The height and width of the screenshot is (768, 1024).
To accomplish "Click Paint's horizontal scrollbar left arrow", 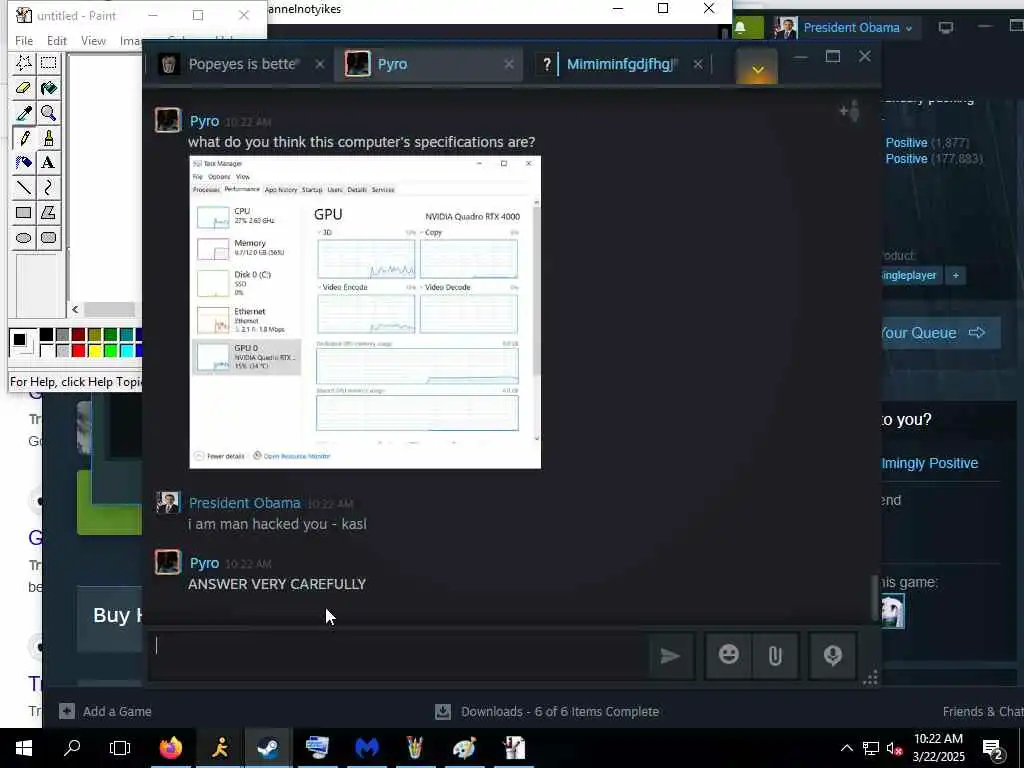I will pos(75,310).
